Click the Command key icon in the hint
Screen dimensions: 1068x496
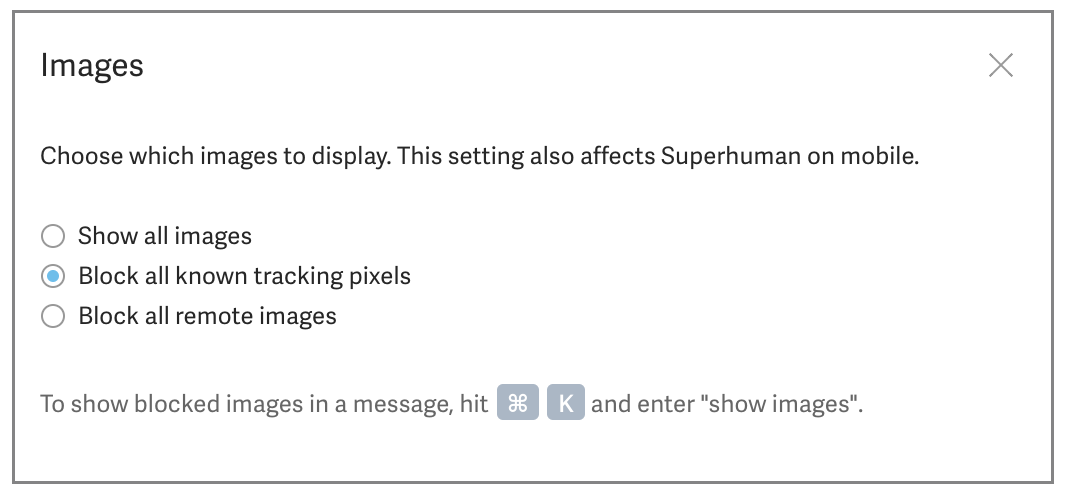click(x=518, y=405)
